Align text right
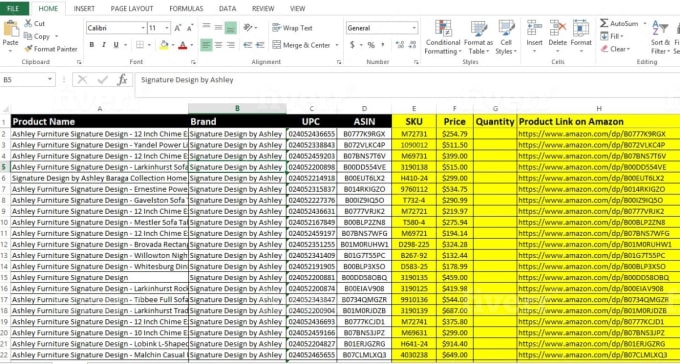 click(231, 45)
